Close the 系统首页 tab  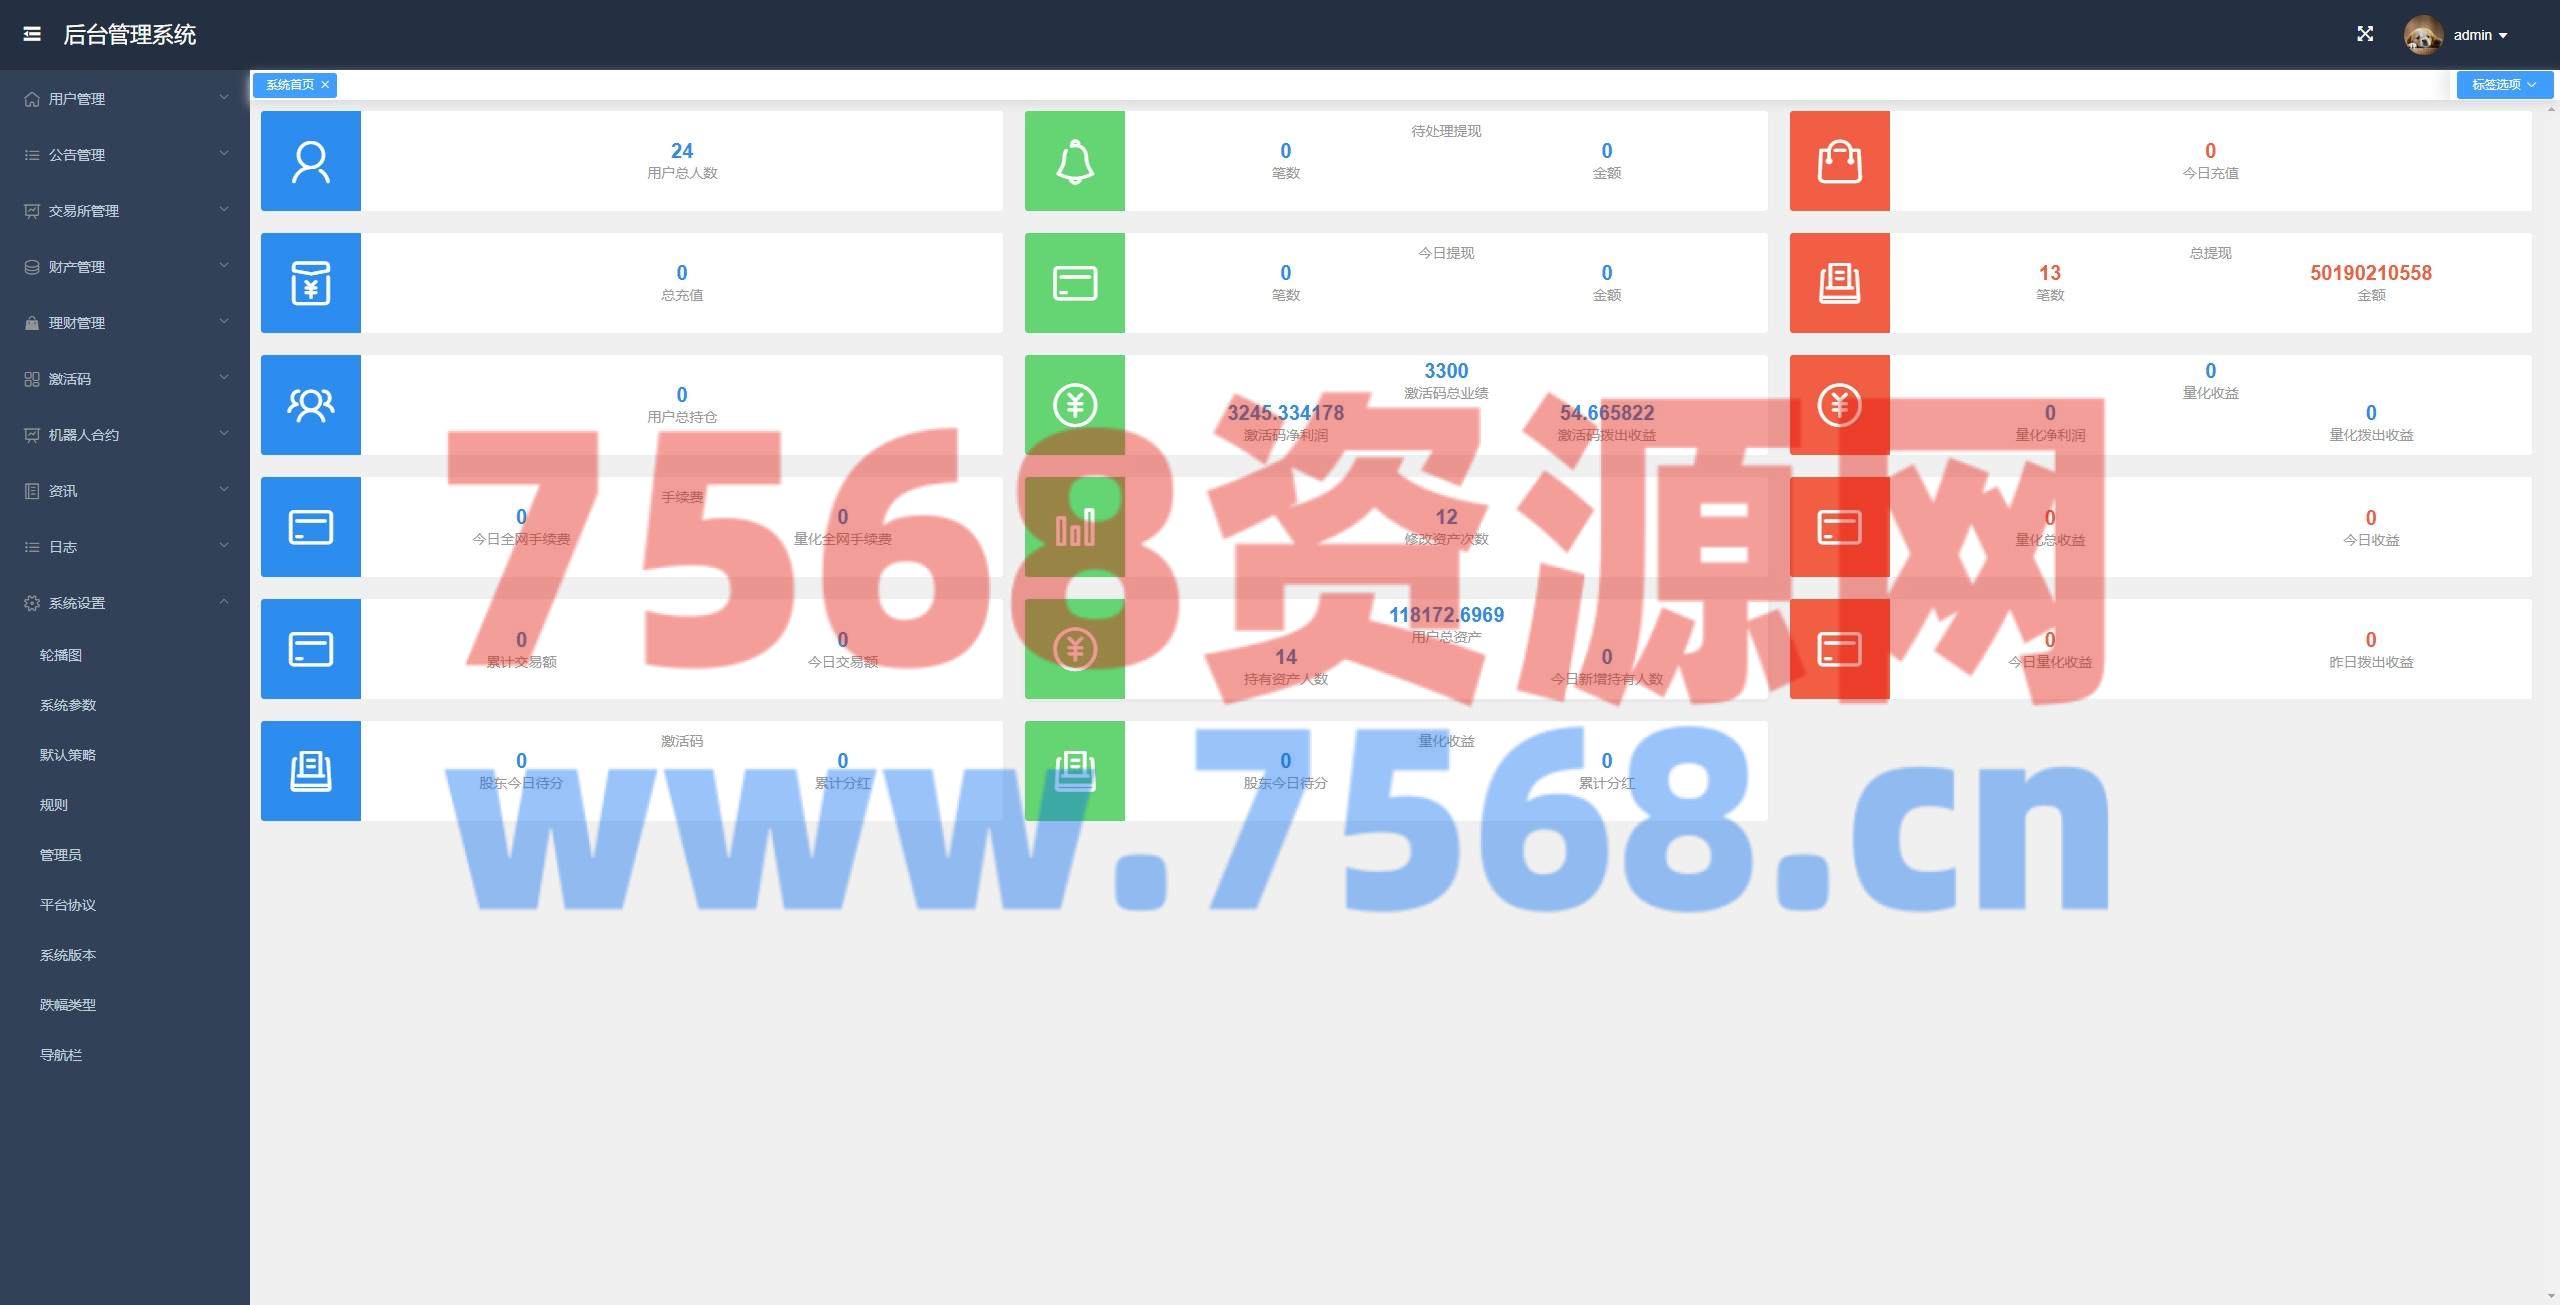click(325, 85)
